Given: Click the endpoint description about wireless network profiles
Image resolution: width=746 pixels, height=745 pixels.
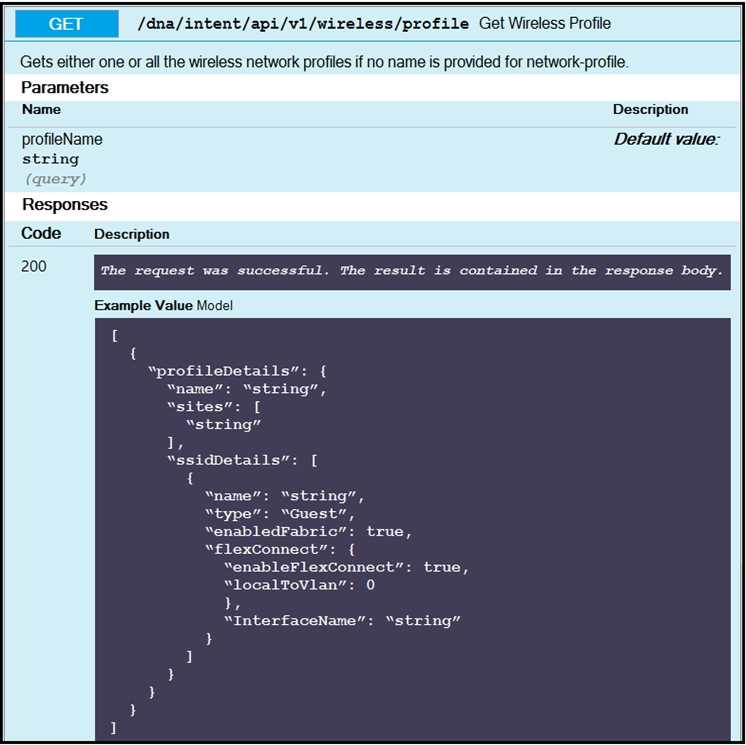Looking at the screenshot, I should 324,62.
